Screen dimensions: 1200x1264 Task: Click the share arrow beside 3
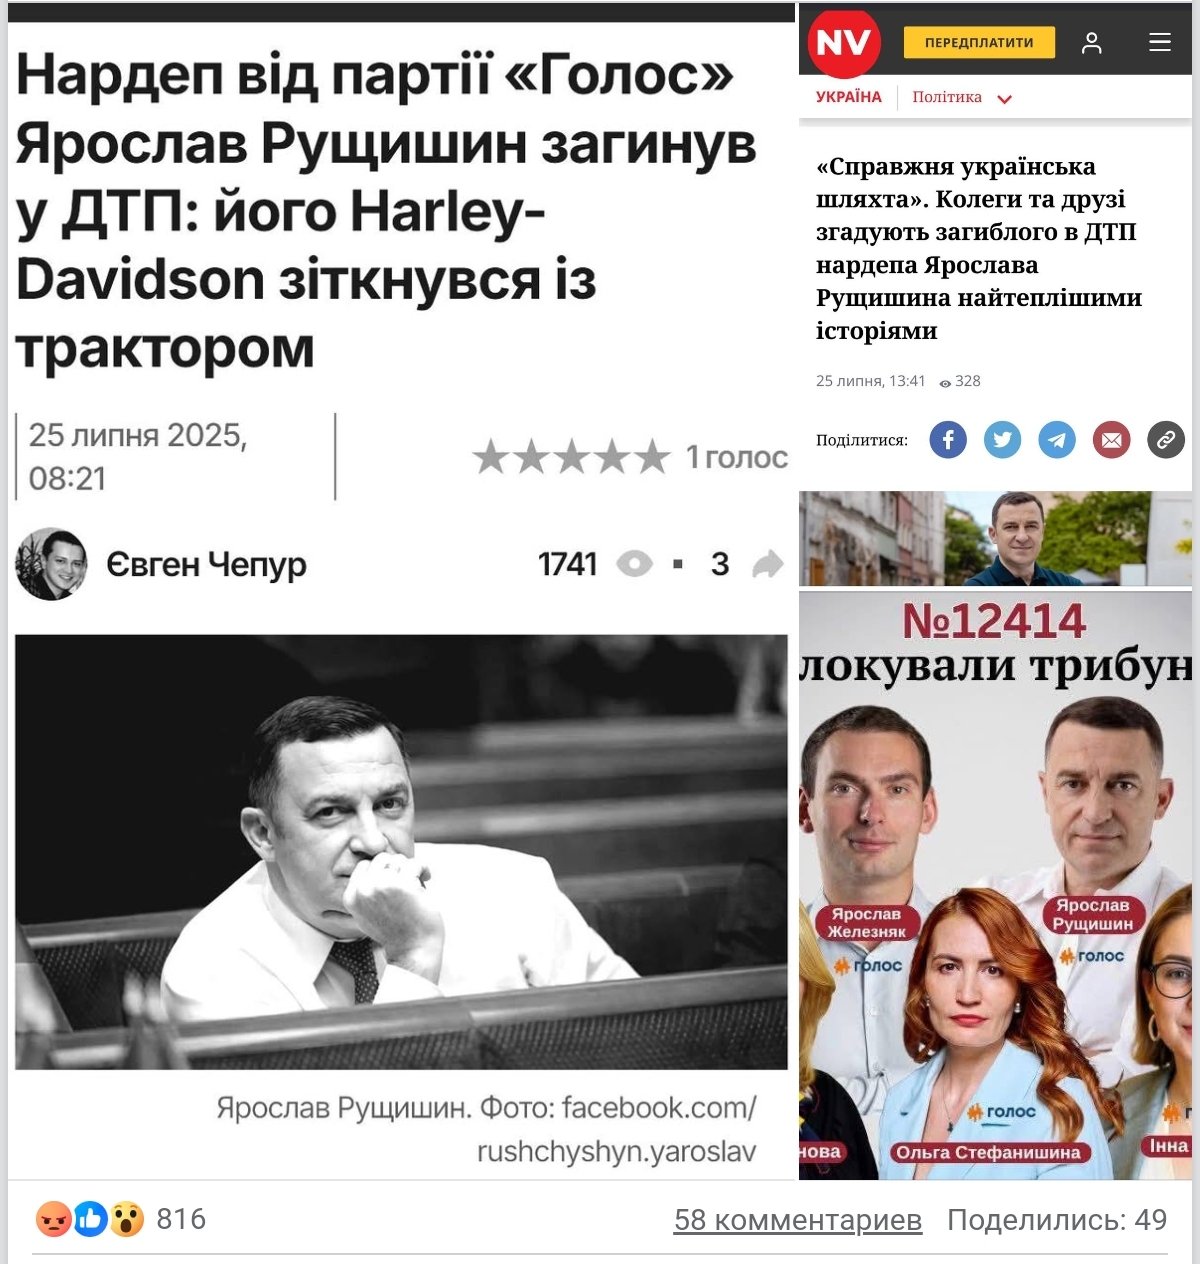tap(767, 564)
